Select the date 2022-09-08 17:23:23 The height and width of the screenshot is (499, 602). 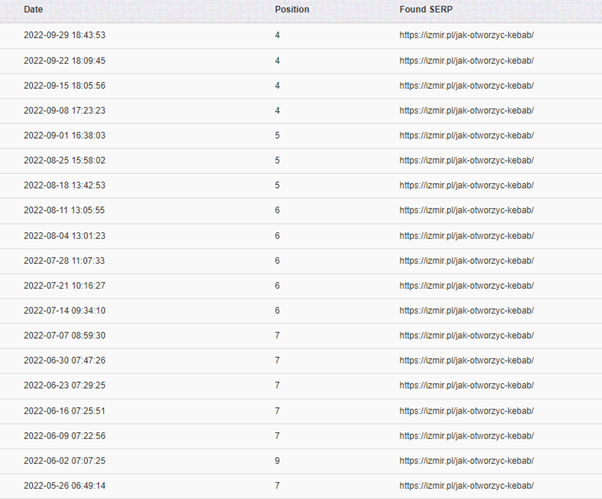coord(64,111)
